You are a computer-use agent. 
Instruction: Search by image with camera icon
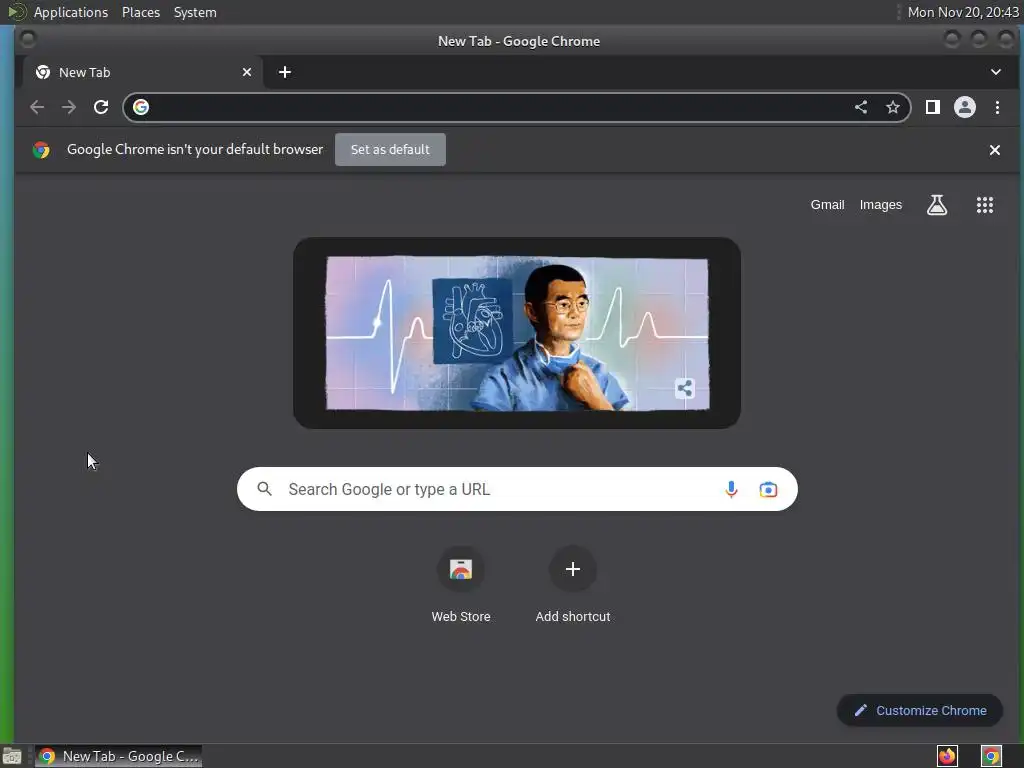click(x=768, y=489)
